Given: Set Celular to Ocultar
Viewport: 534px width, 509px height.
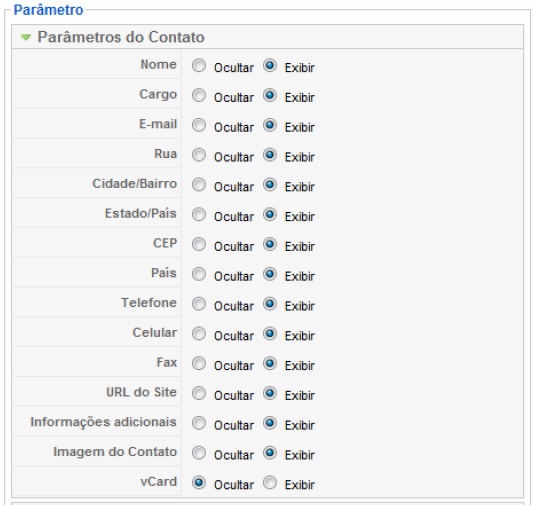Looking at the screenshot, I should pyautogui.click(x=199, y=334).
